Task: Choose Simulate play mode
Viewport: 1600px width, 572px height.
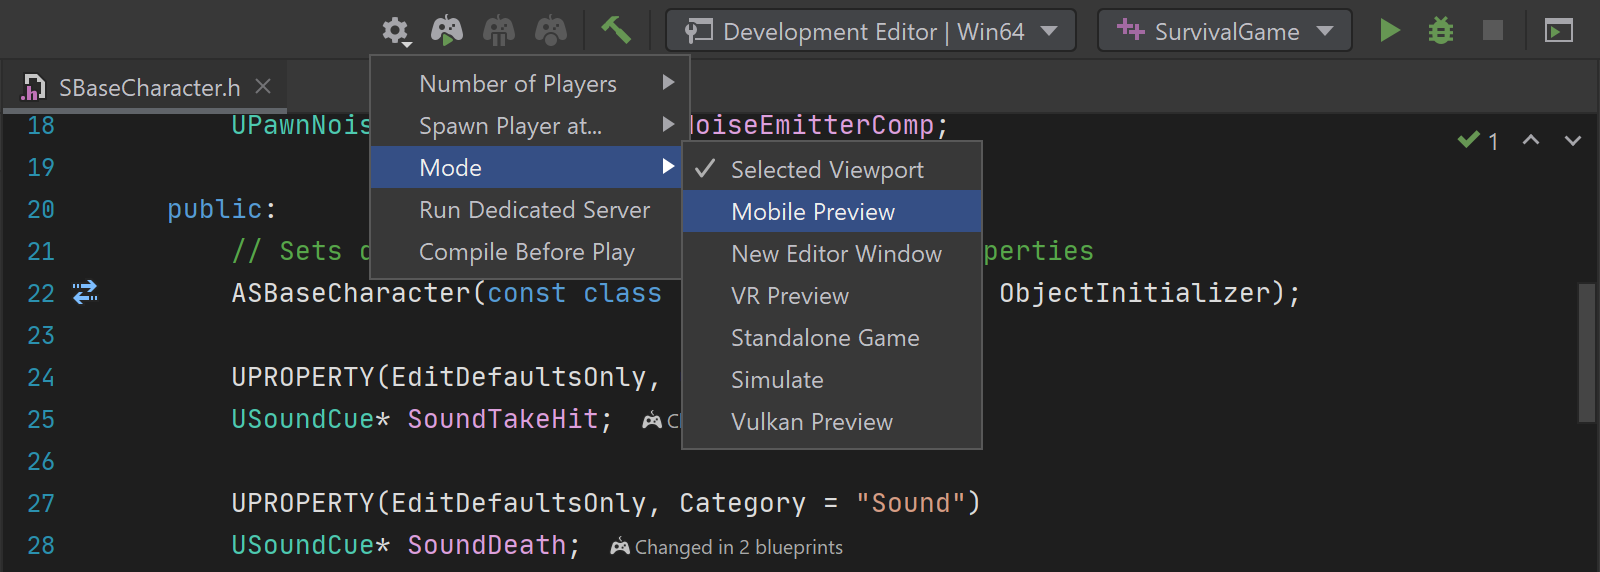Action: coord(832,380)
